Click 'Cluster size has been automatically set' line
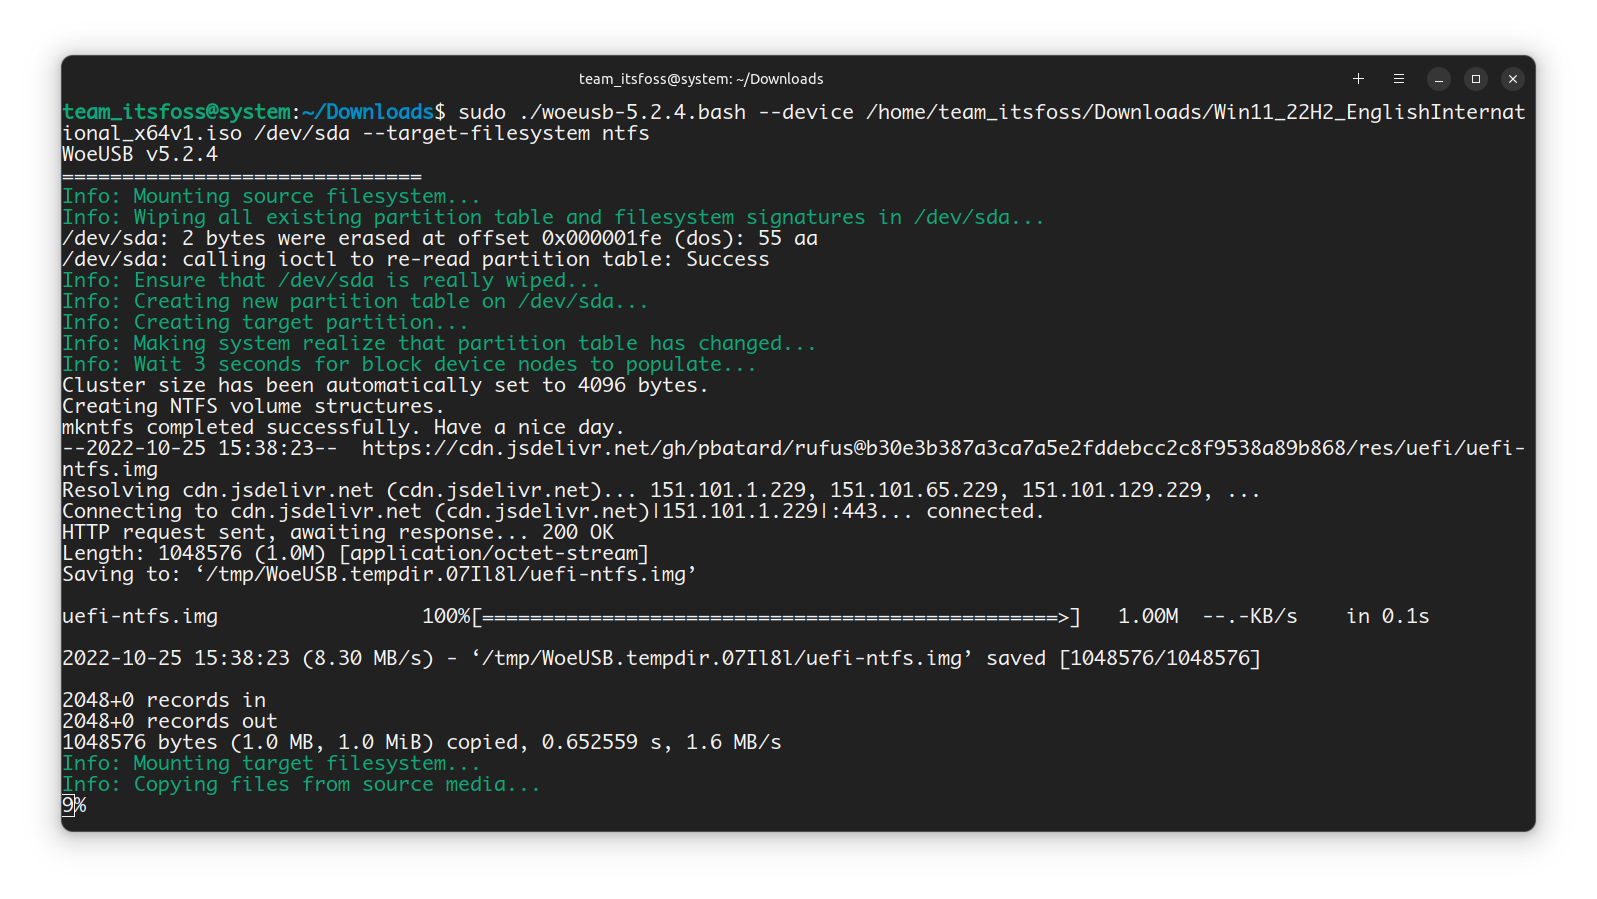The image size is (1597, 899). click(385, 385)
